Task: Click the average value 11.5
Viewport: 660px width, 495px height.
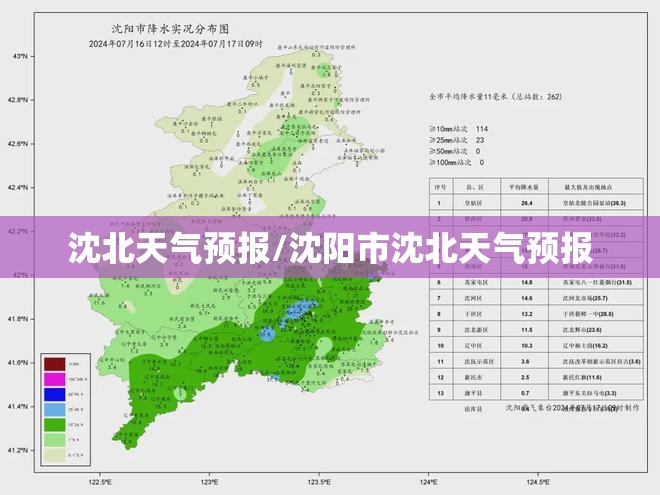Action: click(x=527, y=330)
